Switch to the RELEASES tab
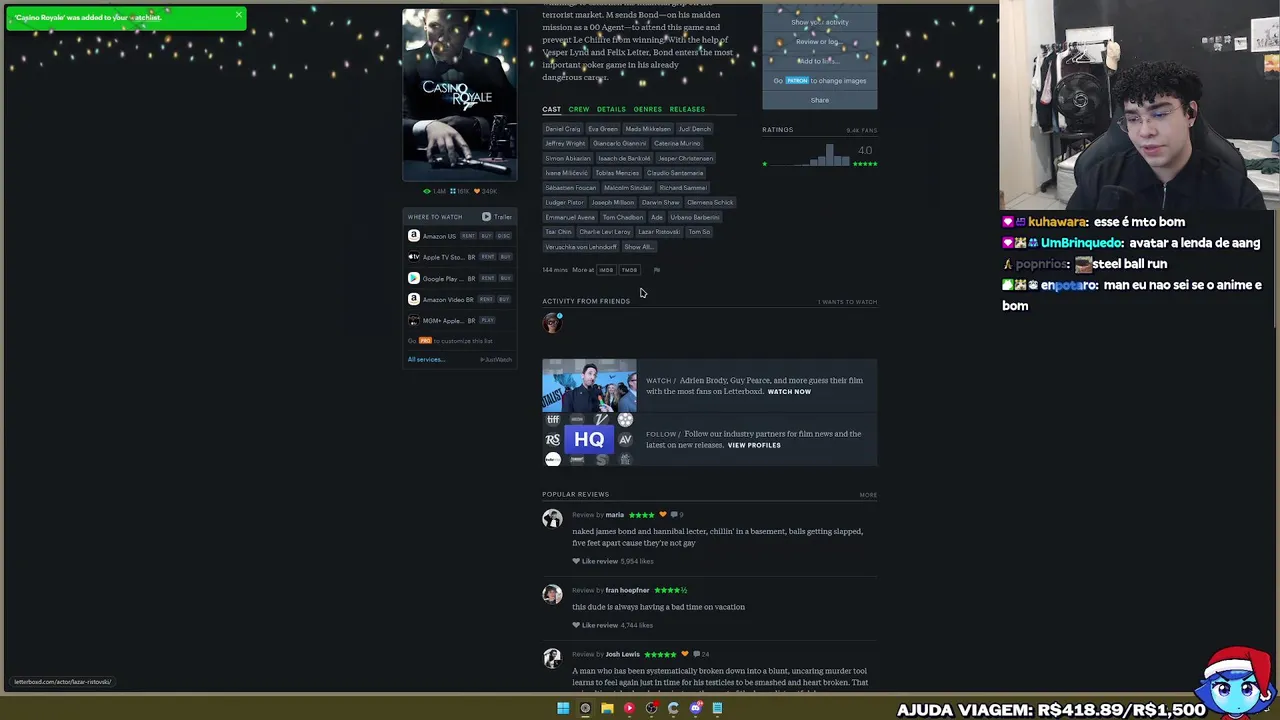 click(x=687, y=109)
